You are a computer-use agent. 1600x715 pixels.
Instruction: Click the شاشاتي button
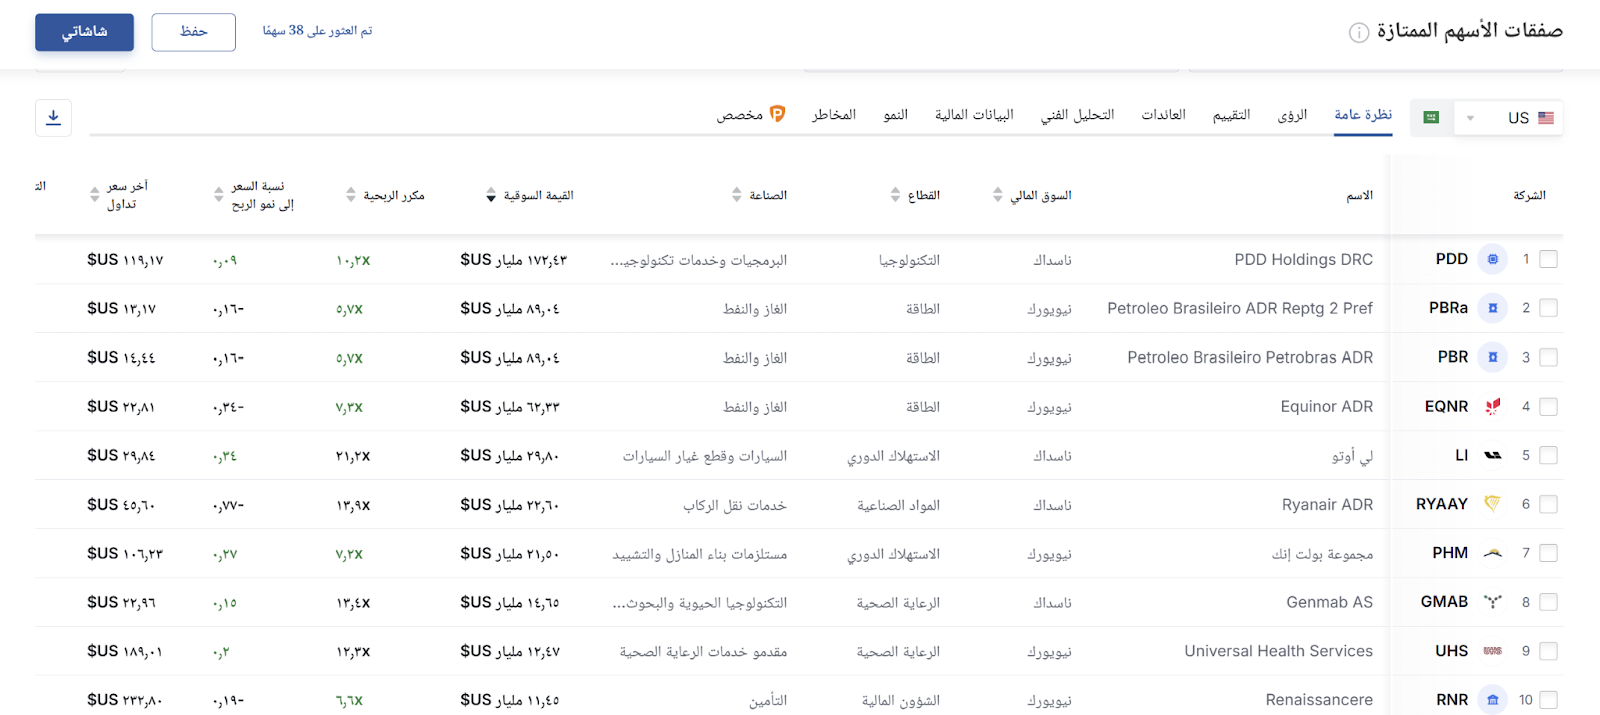click(x=84, y=32)
